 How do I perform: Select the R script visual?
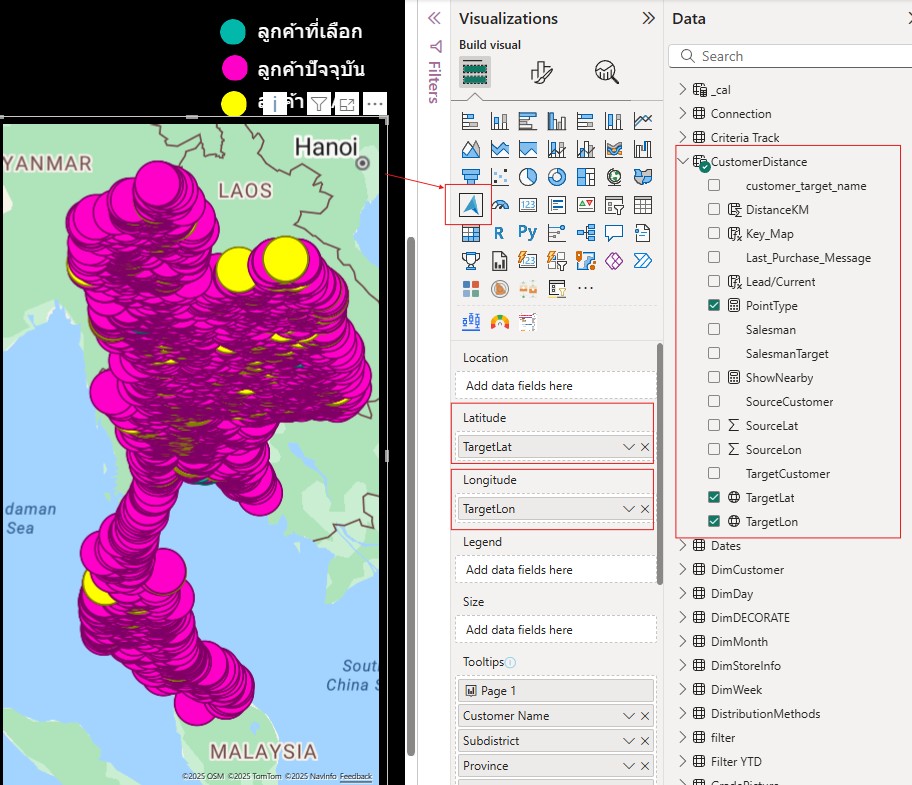498,231
